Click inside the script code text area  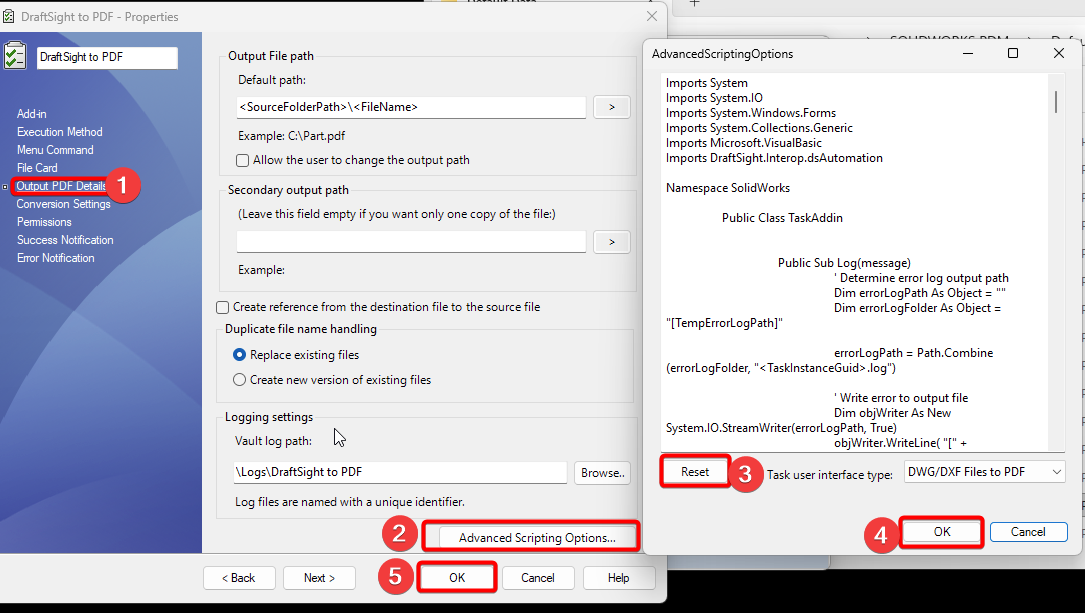pyautogui.click(x=855, y=262)
